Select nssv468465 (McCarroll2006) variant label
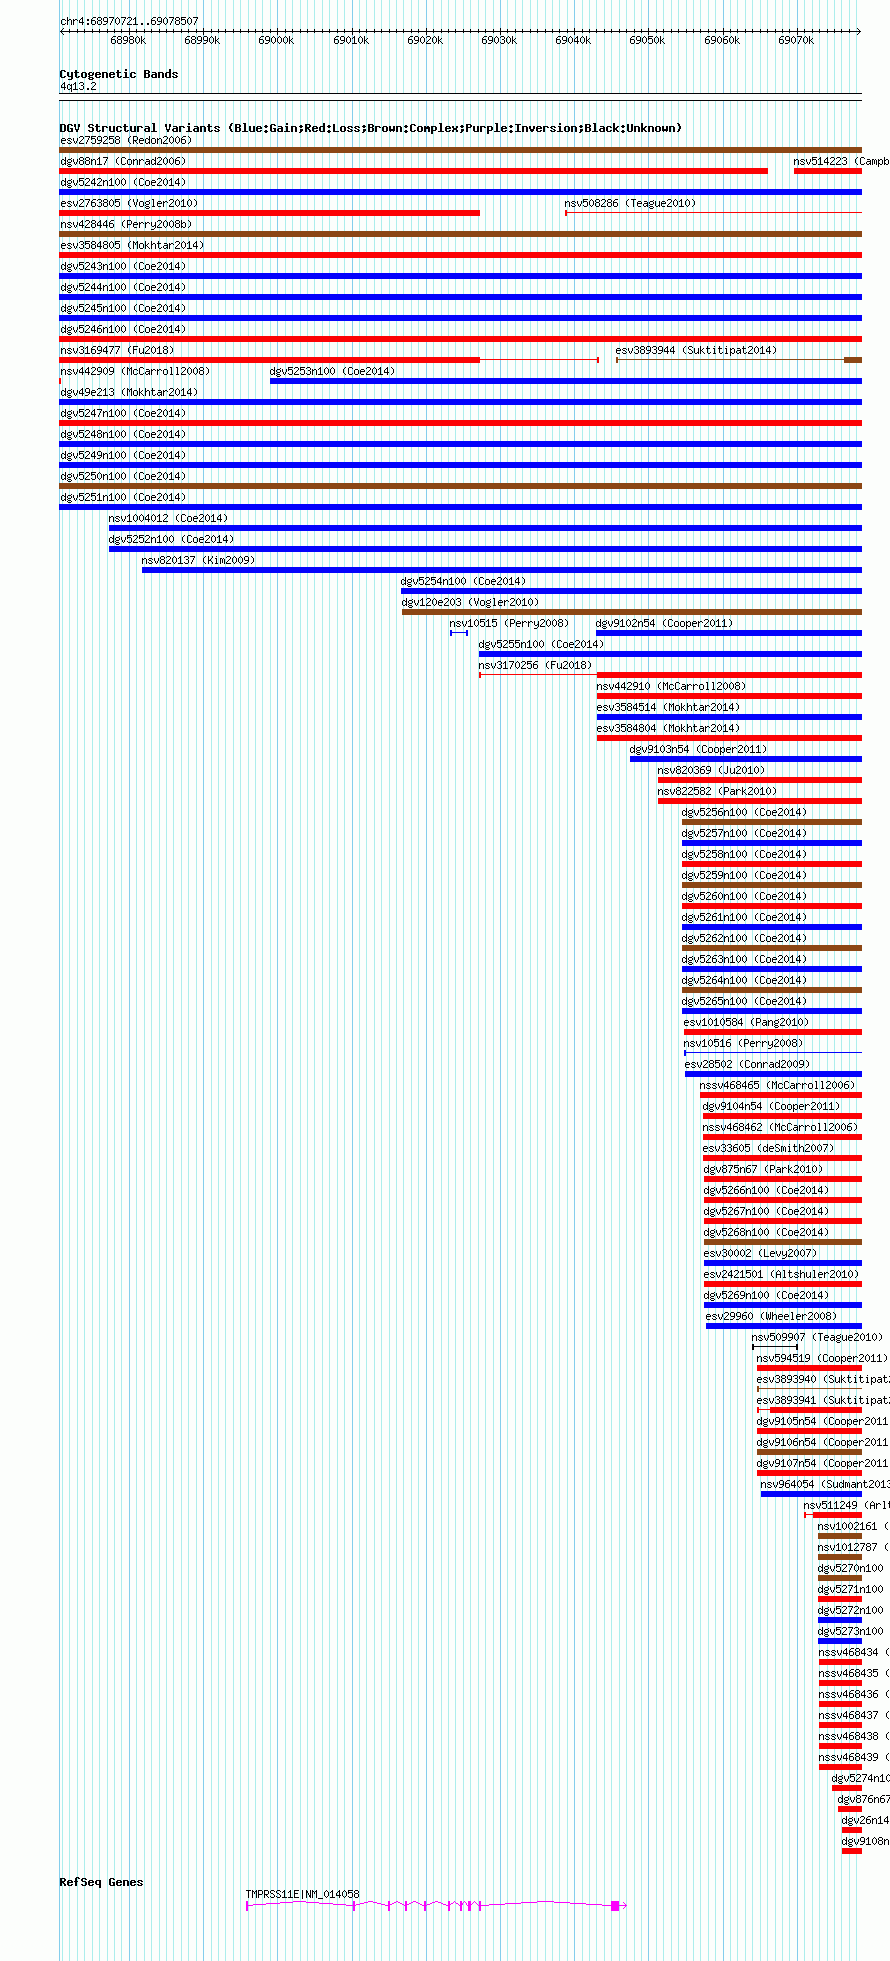Image resolution: width=890 pixels, height=1961 pixels. click(x=778, y=1085)
